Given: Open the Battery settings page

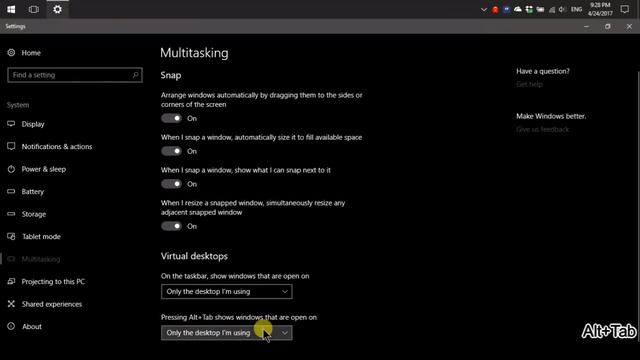Looking at the screenshot, I should pos(33,192).
